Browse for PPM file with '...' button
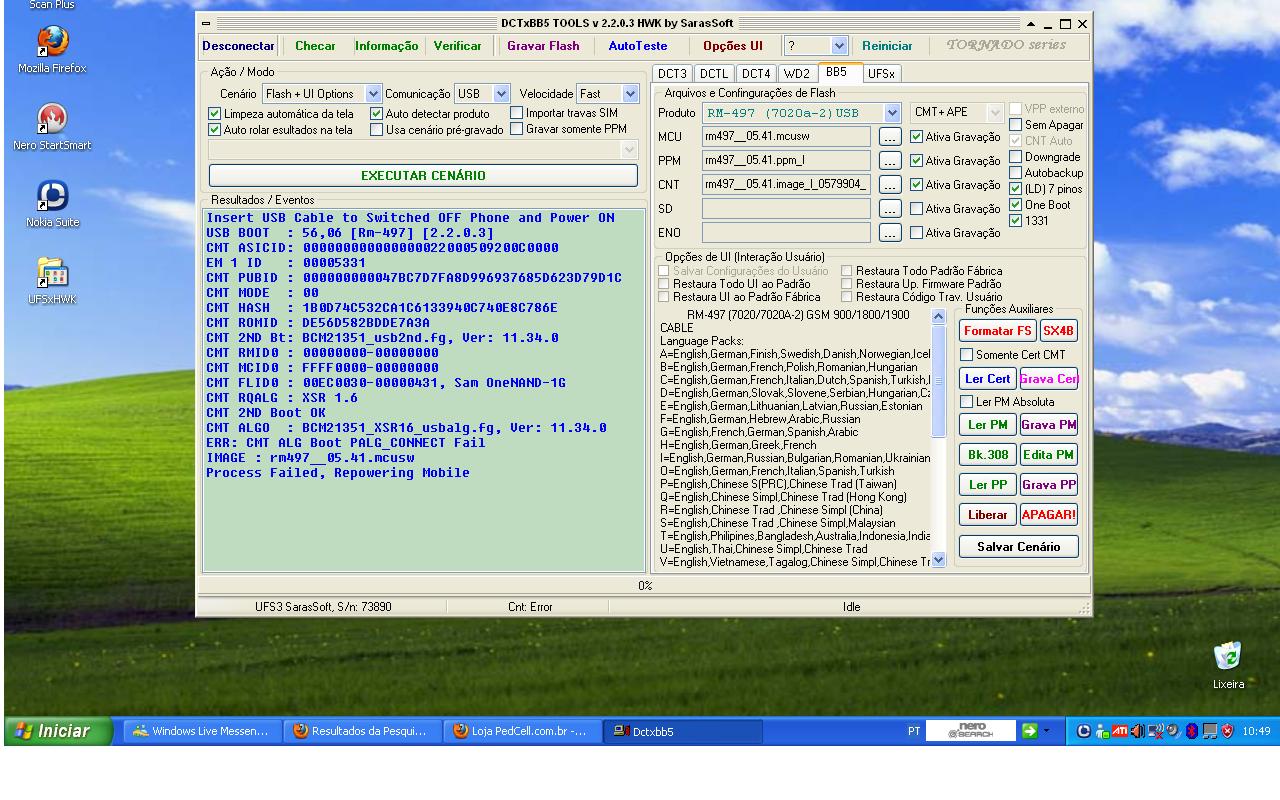Screen dimensions: 1280x800 890,161
